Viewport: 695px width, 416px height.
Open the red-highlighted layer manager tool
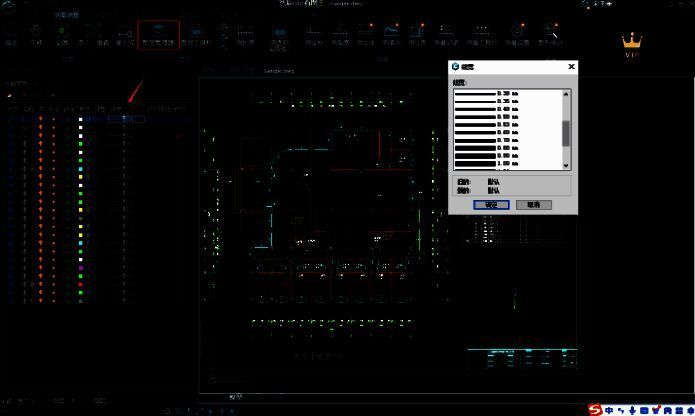pos(158,36)
